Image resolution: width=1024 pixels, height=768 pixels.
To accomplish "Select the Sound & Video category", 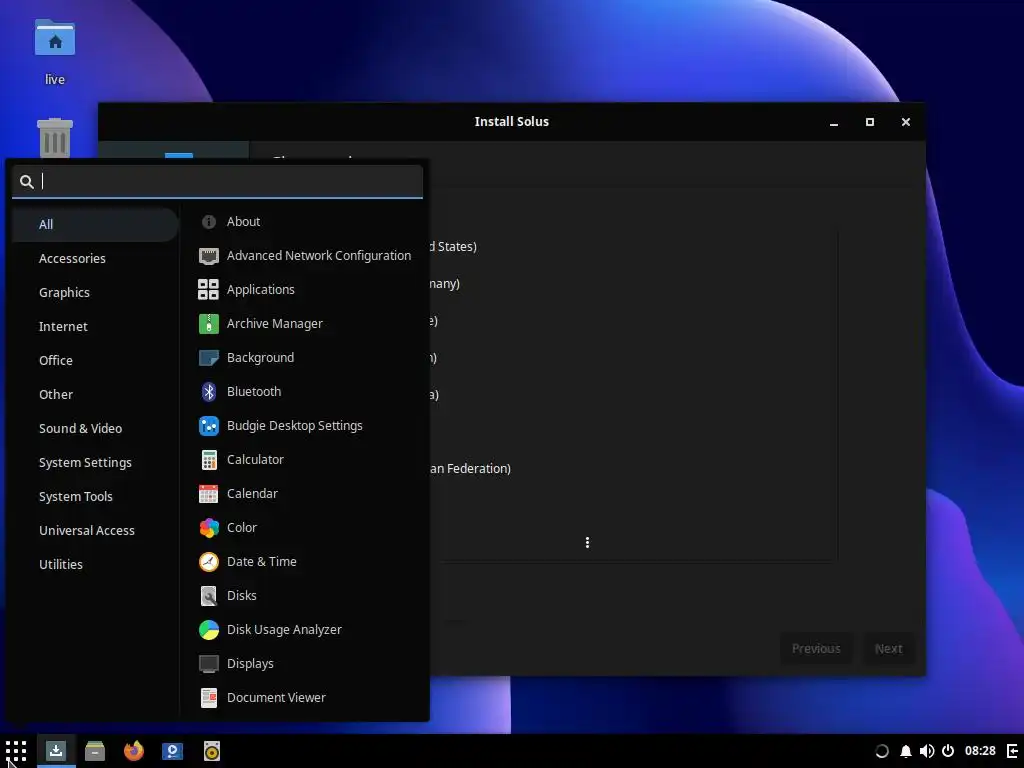I will [95, 428].
